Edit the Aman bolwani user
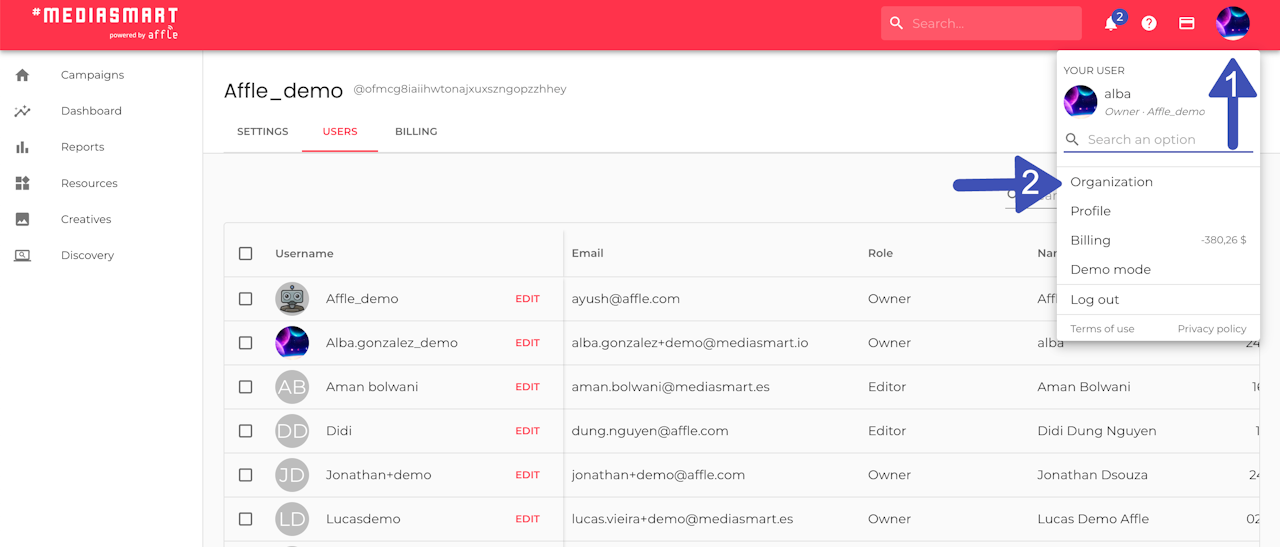Screen dimensions: 1280x547 pyautogui.click(x=527, y=386)
